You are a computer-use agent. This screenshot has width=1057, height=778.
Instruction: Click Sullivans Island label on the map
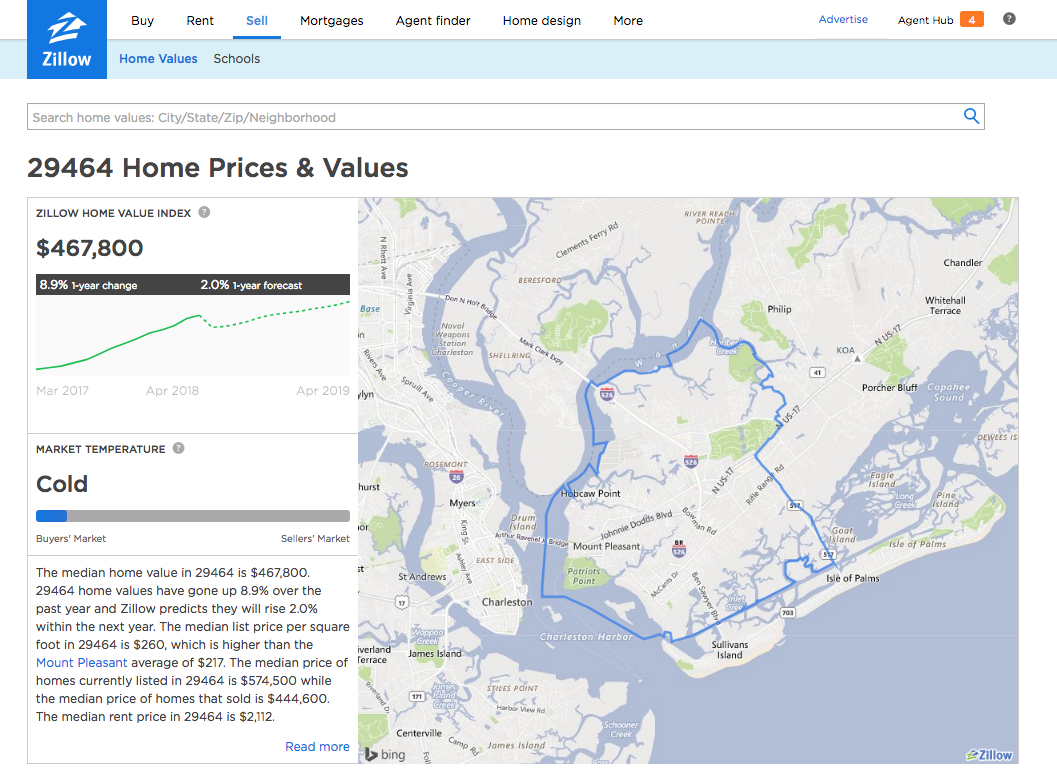tap(729, 649)
